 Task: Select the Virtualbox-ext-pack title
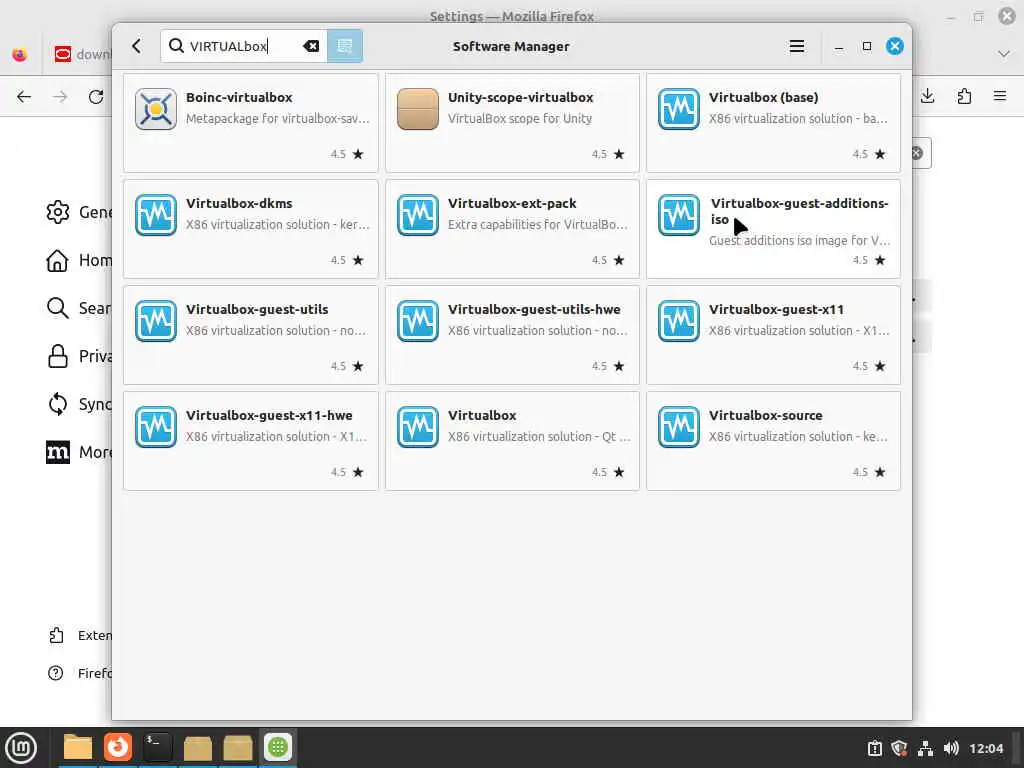[512, 203]
